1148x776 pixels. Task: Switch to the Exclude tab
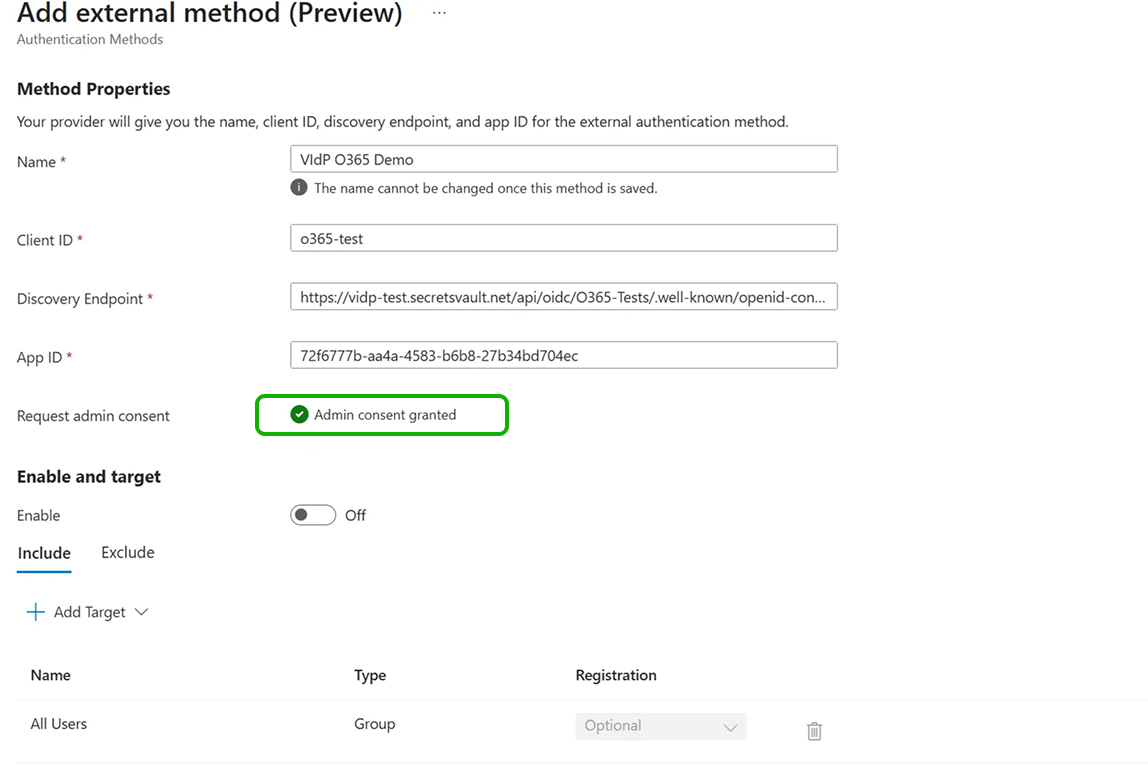tap(128, 553)
